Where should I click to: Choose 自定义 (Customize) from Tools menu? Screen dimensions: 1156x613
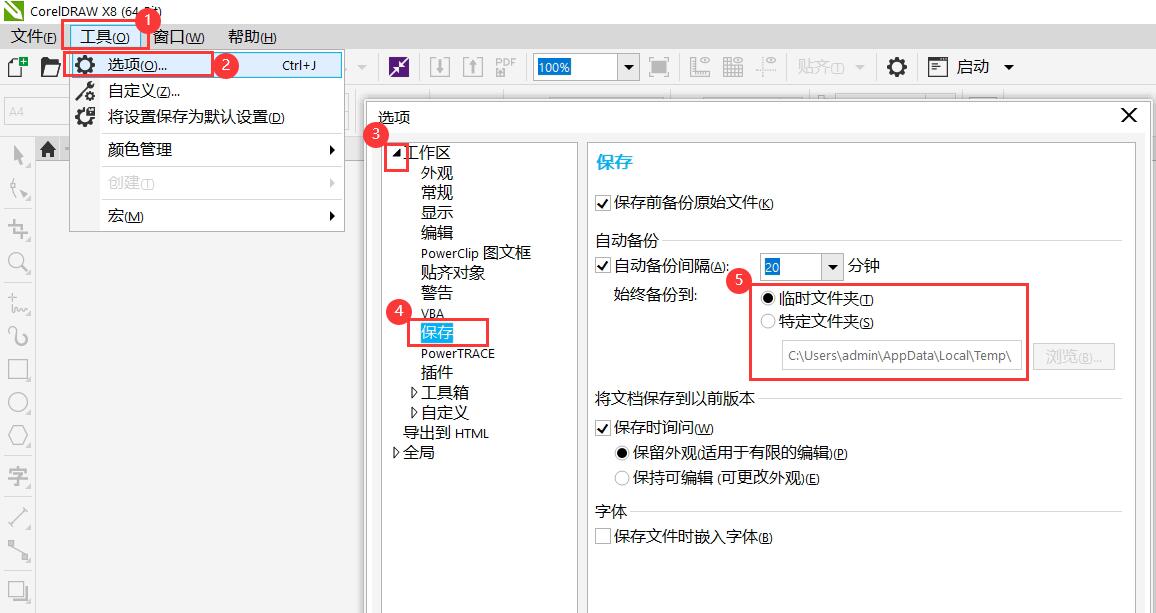[x=143, y=92]
